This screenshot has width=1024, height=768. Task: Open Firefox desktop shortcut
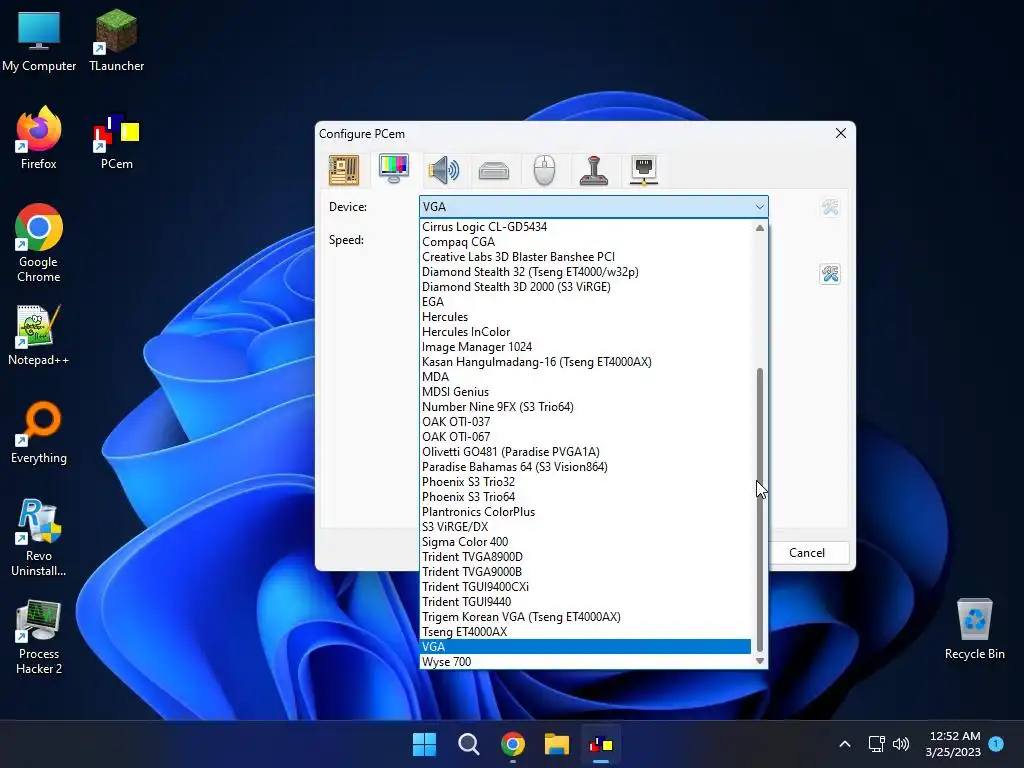coord(39,138)
